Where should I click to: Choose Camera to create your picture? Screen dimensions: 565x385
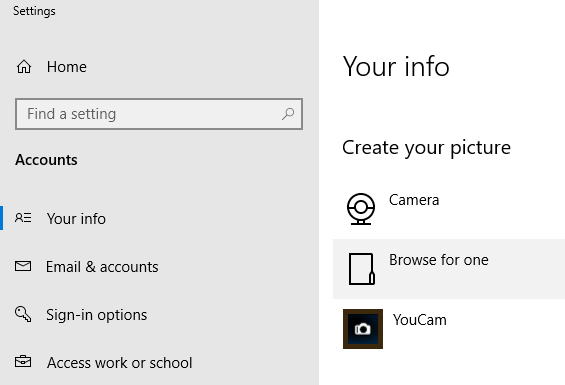(x=414, y=200)
